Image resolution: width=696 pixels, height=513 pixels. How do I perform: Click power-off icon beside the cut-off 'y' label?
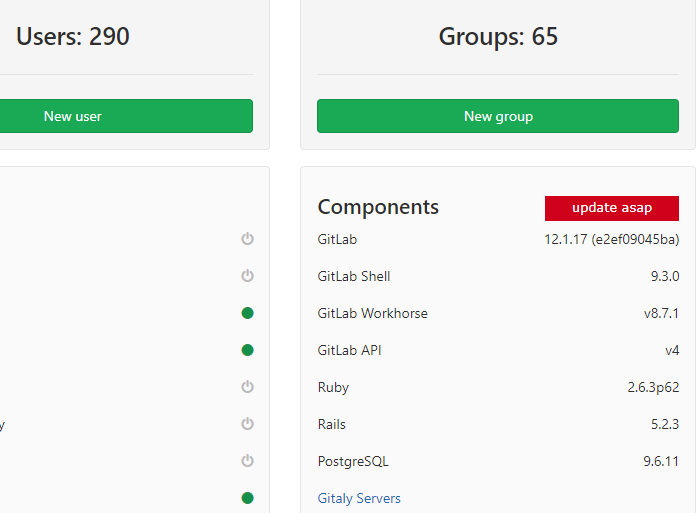(x=247, y=424)
